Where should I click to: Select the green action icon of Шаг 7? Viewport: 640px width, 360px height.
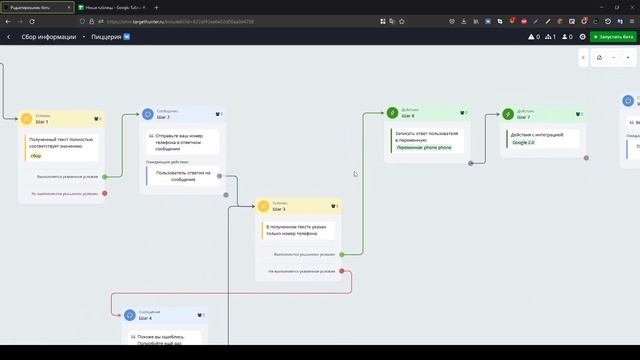(x=508, y=114)
